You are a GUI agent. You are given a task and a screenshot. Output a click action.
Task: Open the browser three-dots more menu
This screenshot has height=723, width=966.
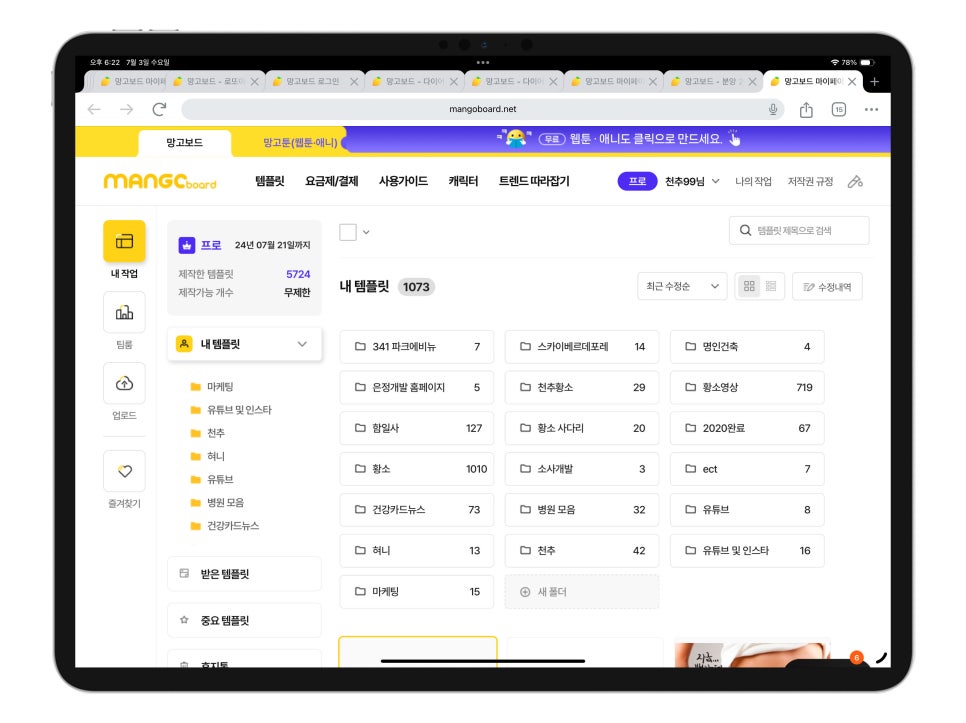[871, 110]
